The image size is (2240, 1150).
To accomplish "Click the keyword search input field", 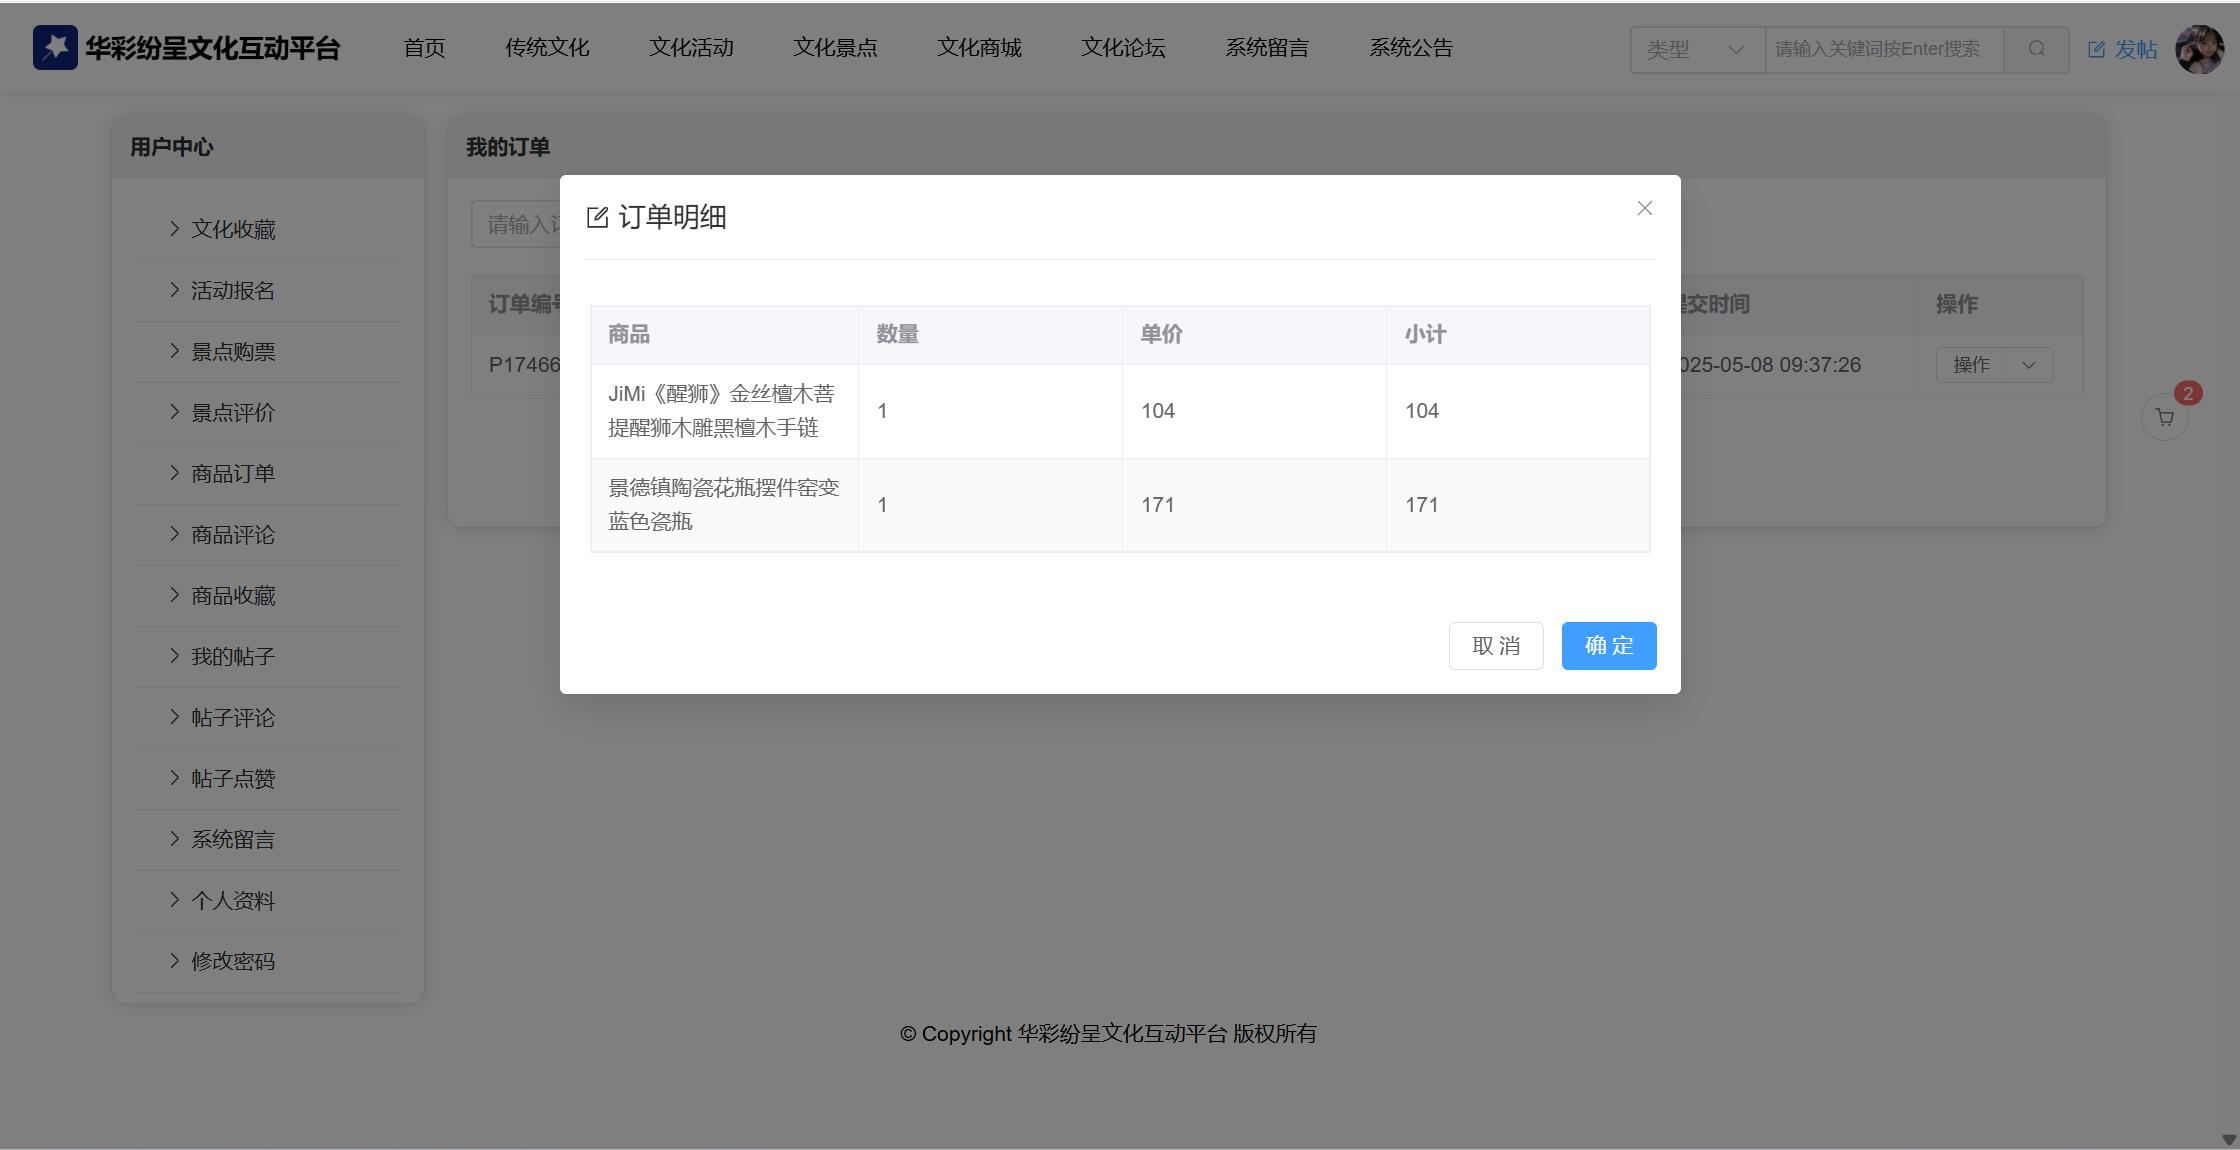I will [1883, 49].
